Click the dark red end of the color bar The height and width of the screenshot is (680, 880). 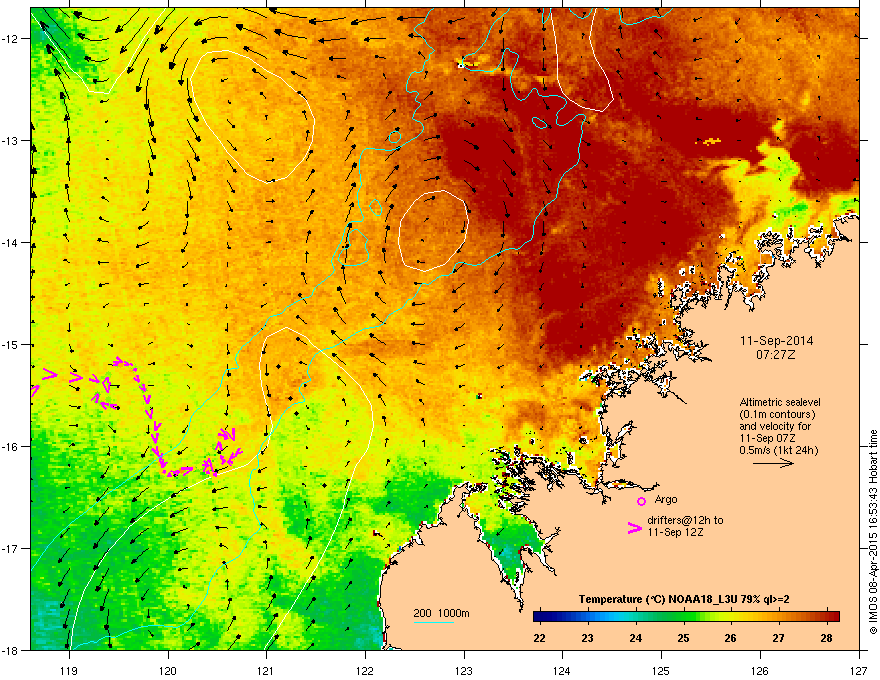pos(833,617)
